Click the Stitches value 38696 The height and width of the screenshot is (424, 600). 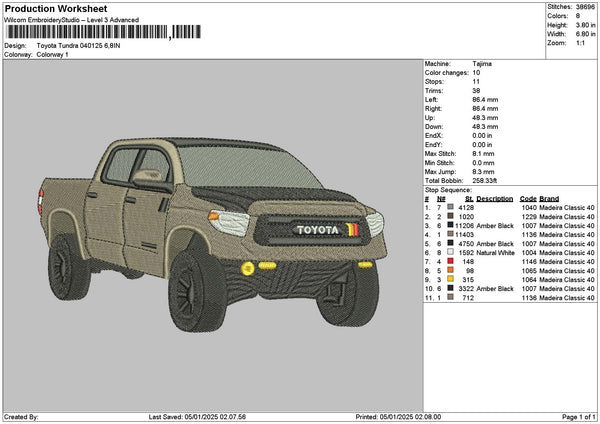click(585, 7)
